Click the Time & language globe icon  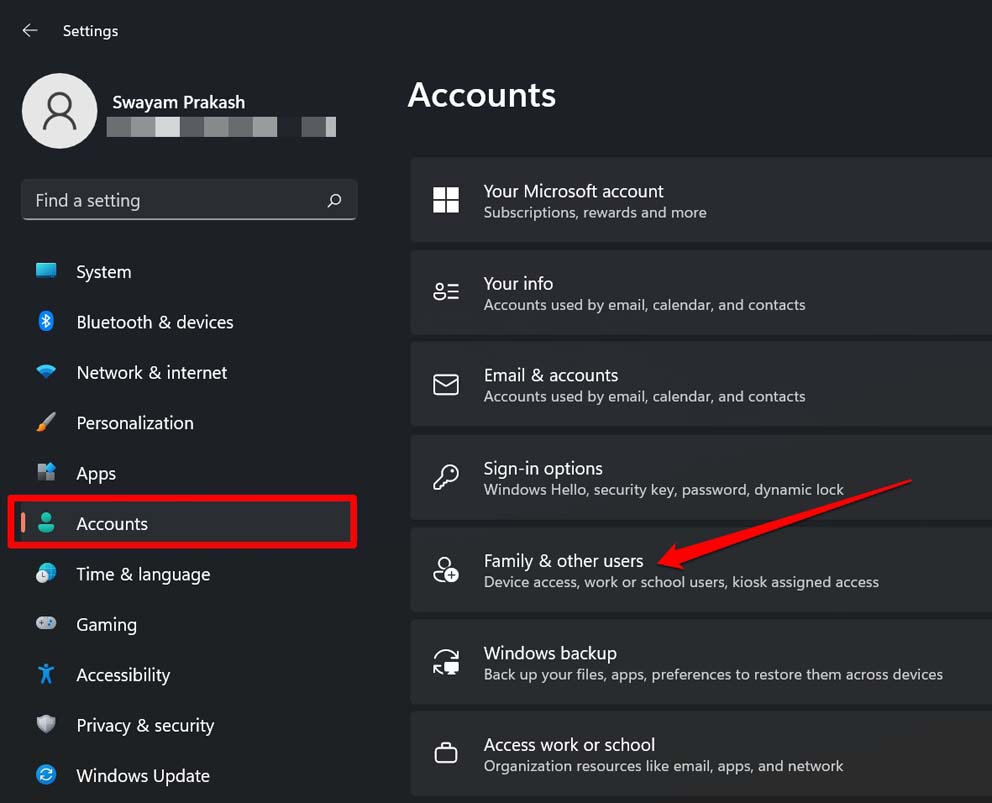46,574
